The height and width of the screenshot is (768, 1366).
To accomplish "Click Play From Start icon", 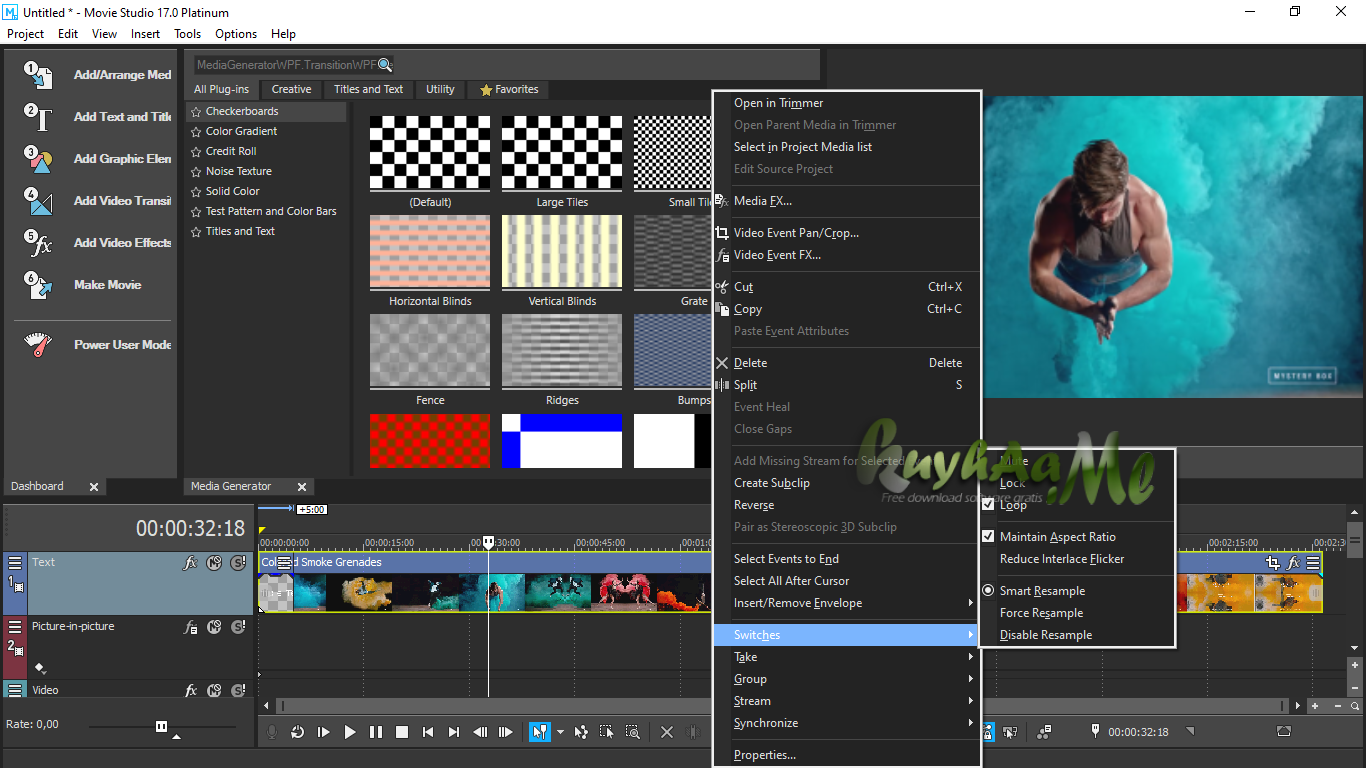I will (323, 732).
